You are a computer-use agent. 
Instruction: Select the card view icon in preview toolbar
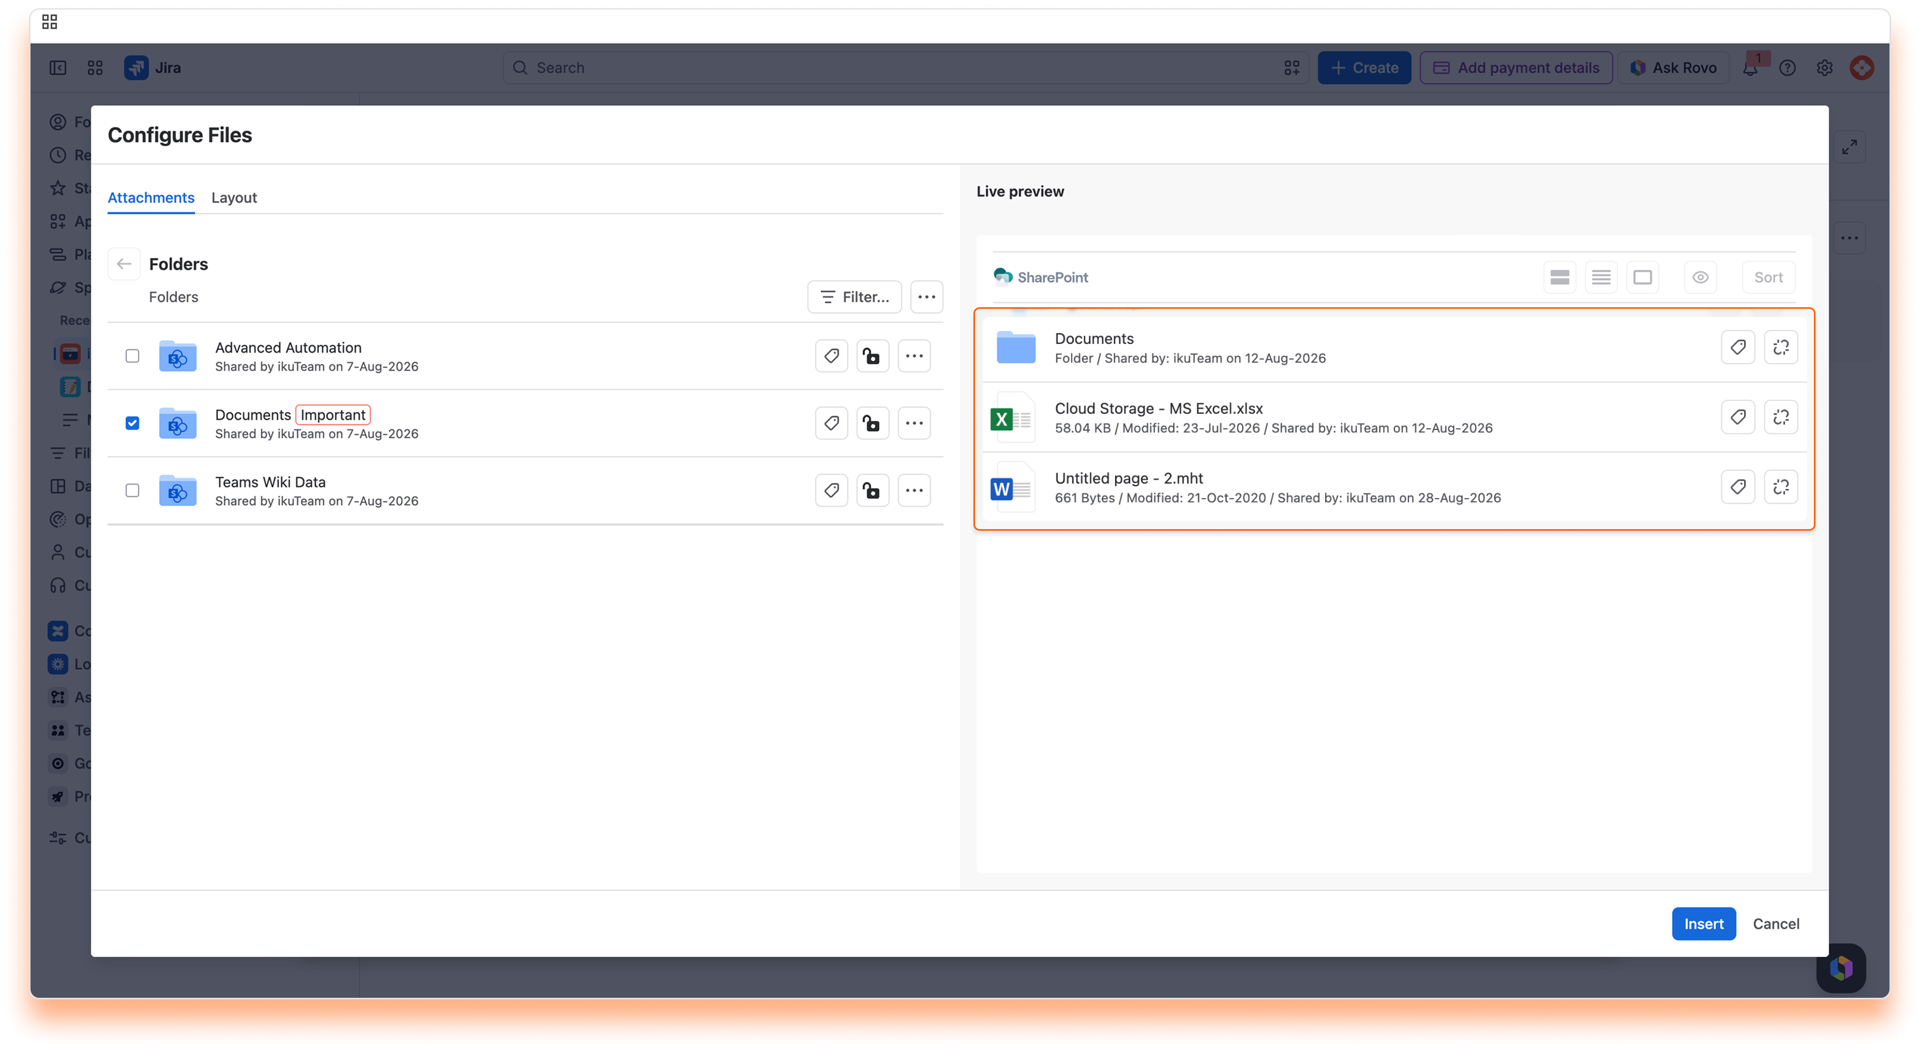click(1643, 277)
